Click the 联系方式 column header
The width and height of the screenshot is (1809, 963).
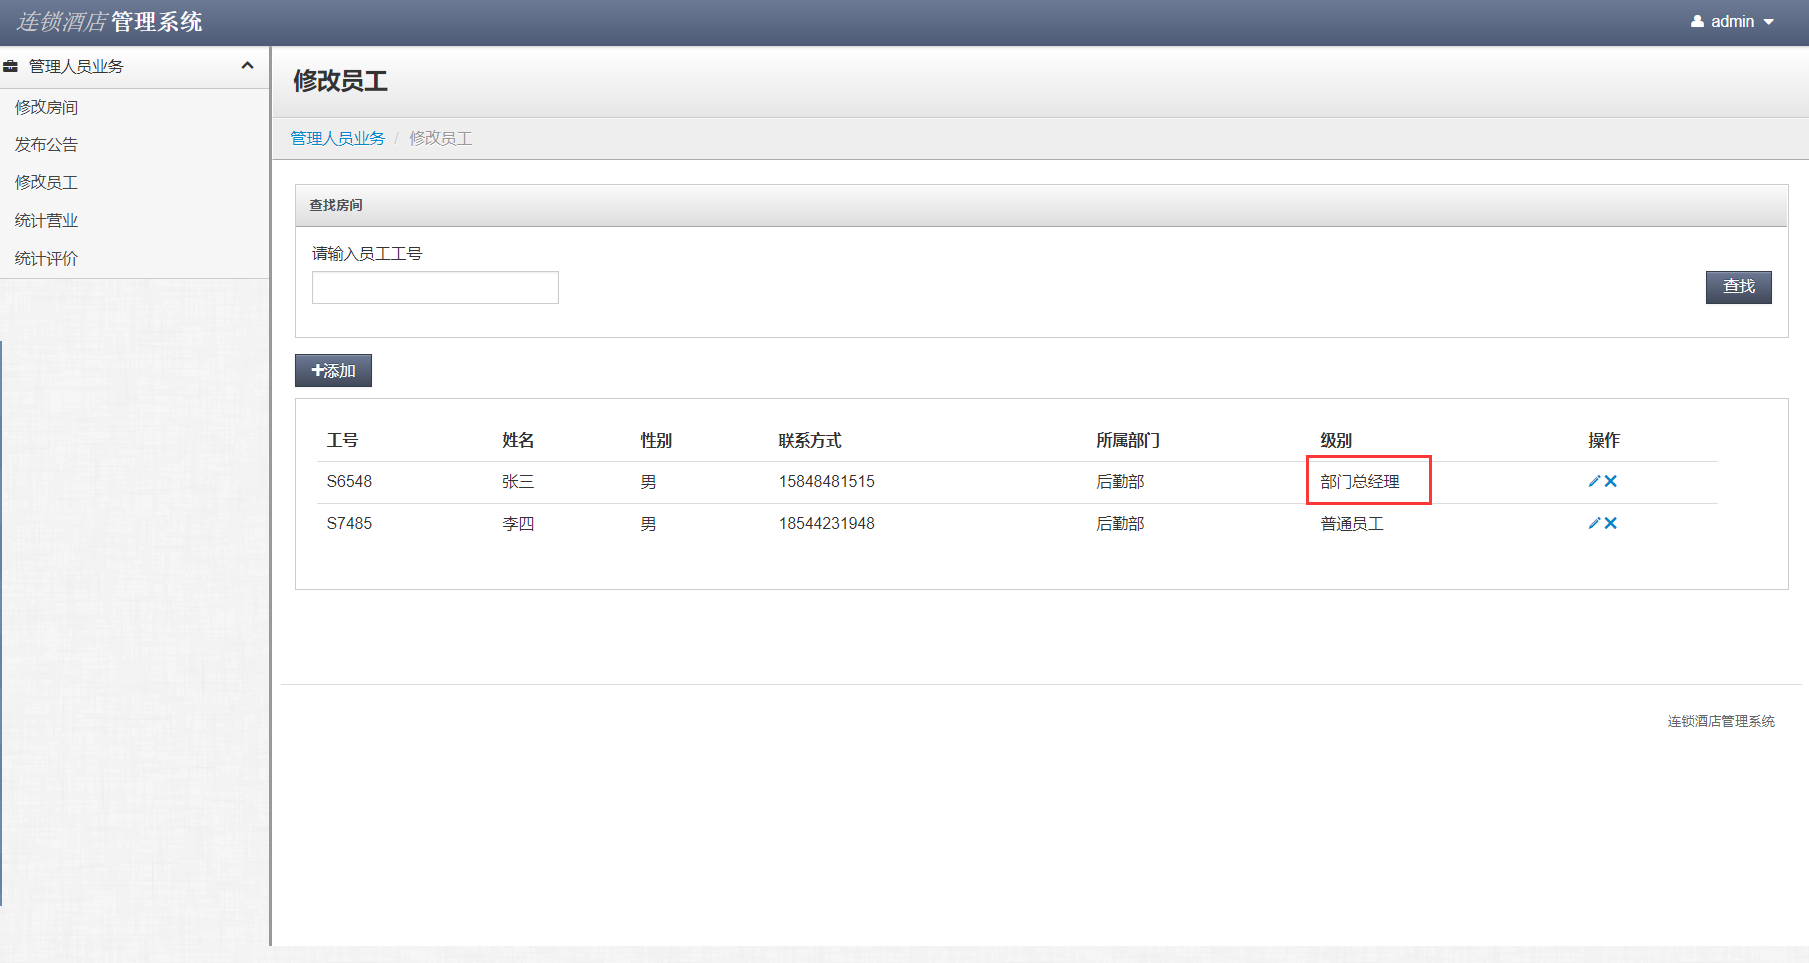pos(810,440)
